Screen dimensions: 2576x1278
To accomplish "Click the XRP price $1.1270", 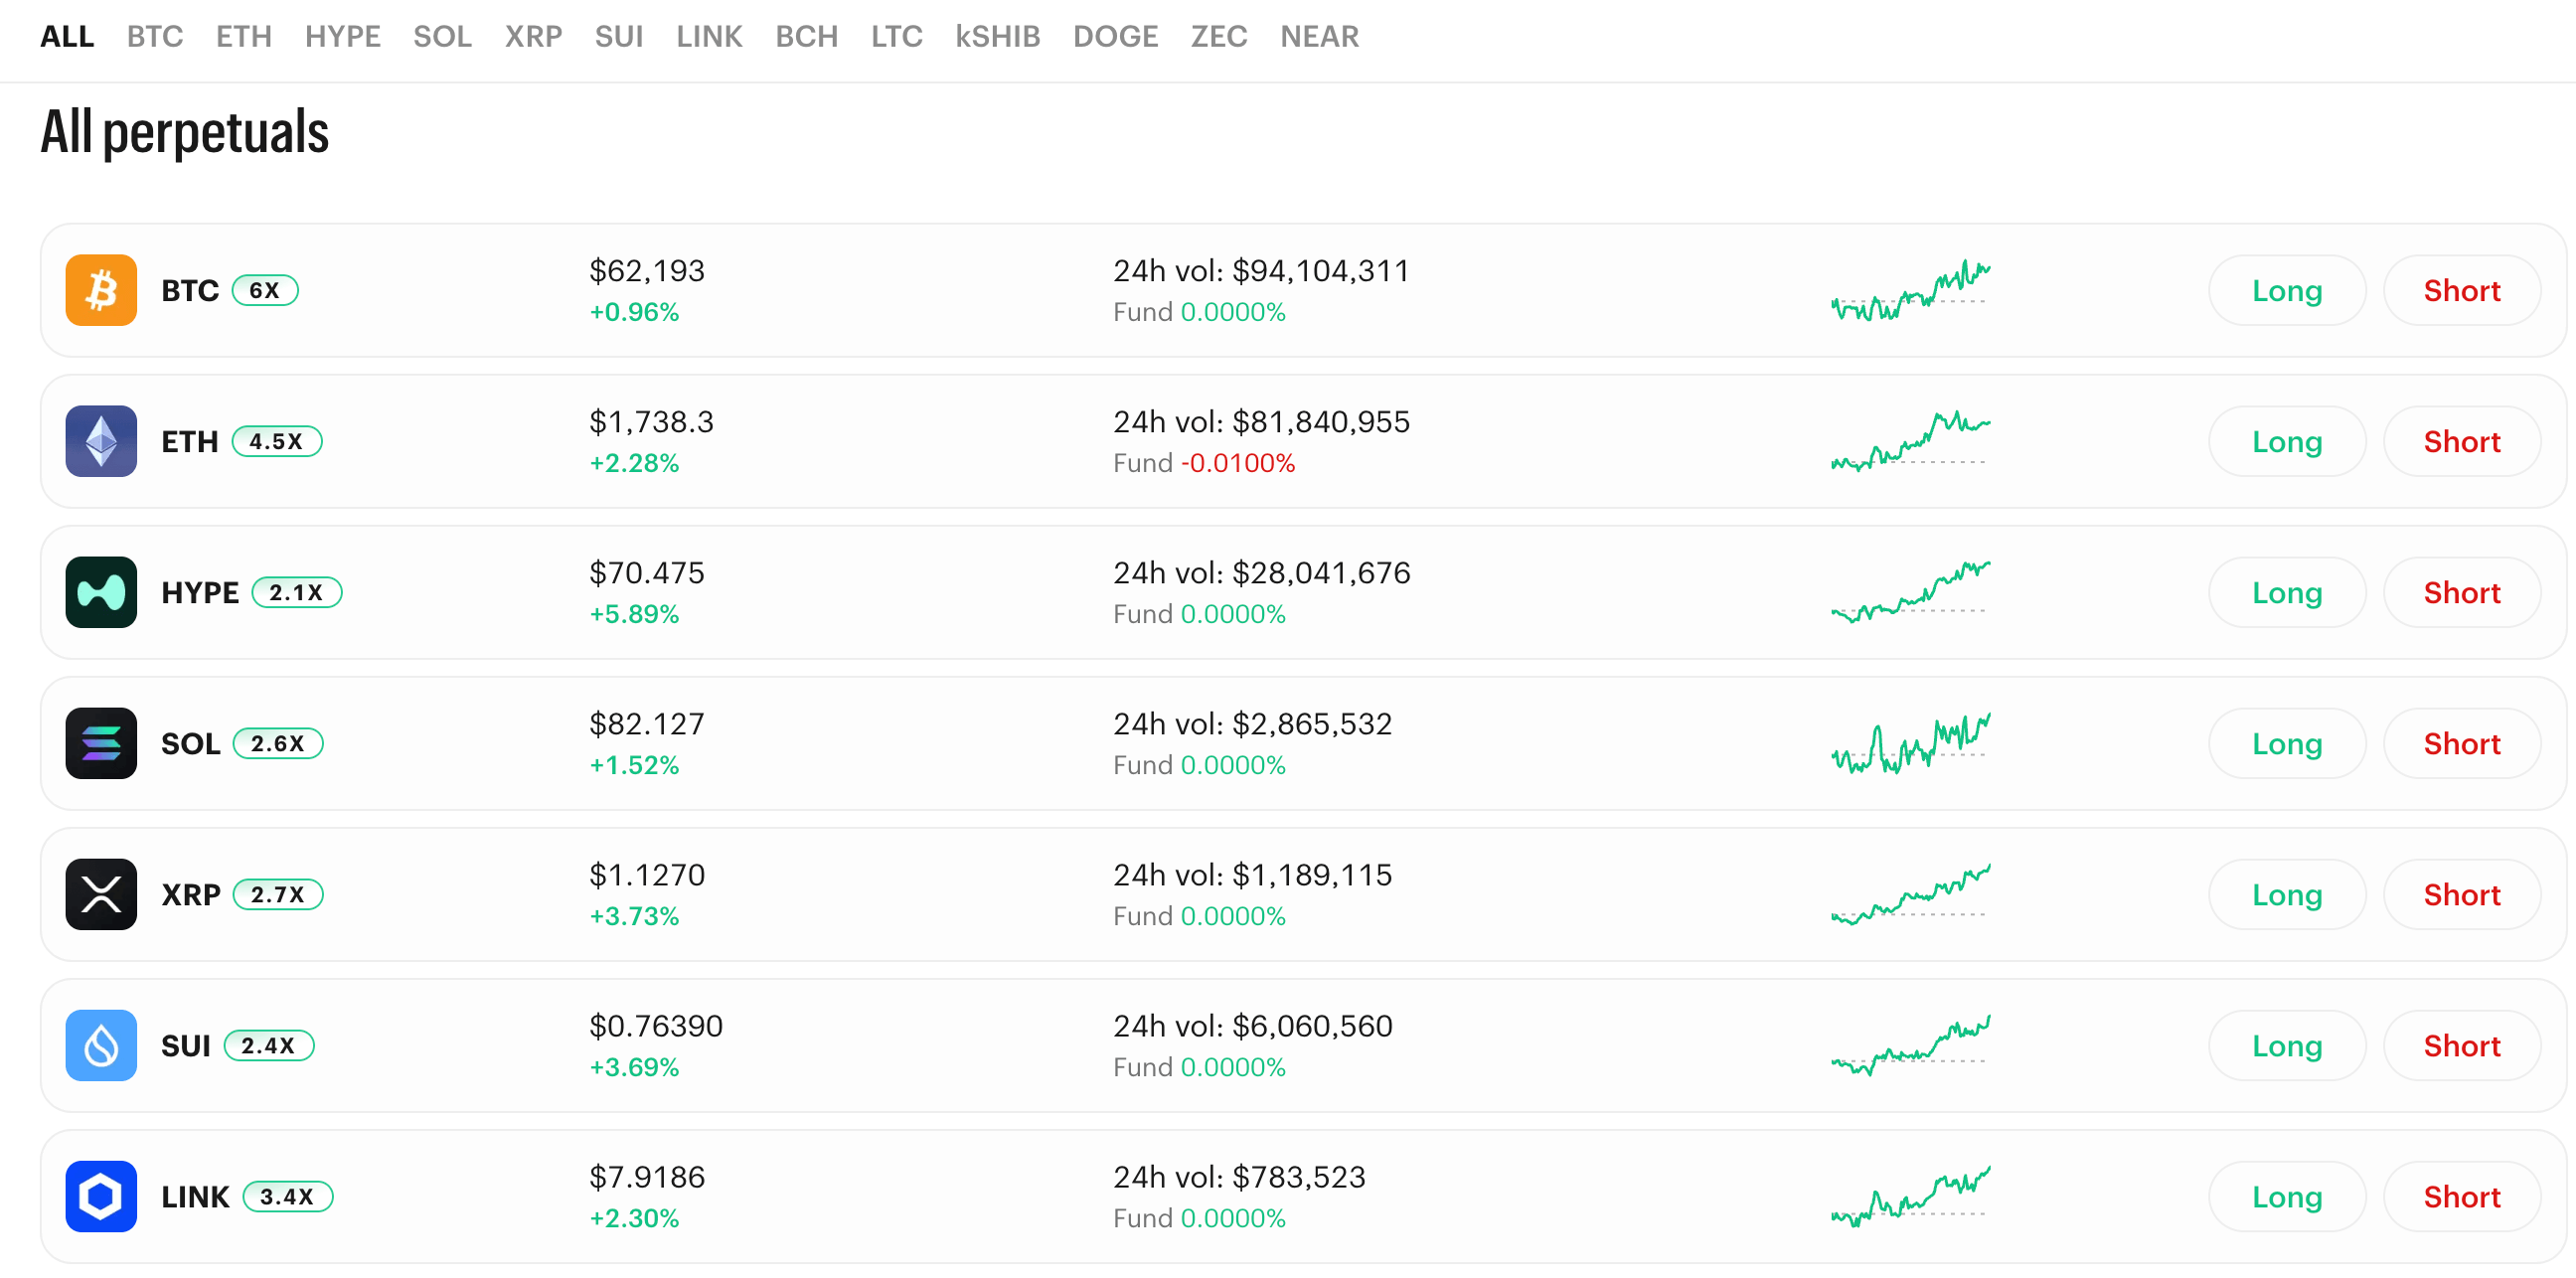I will tap(647, 875).
